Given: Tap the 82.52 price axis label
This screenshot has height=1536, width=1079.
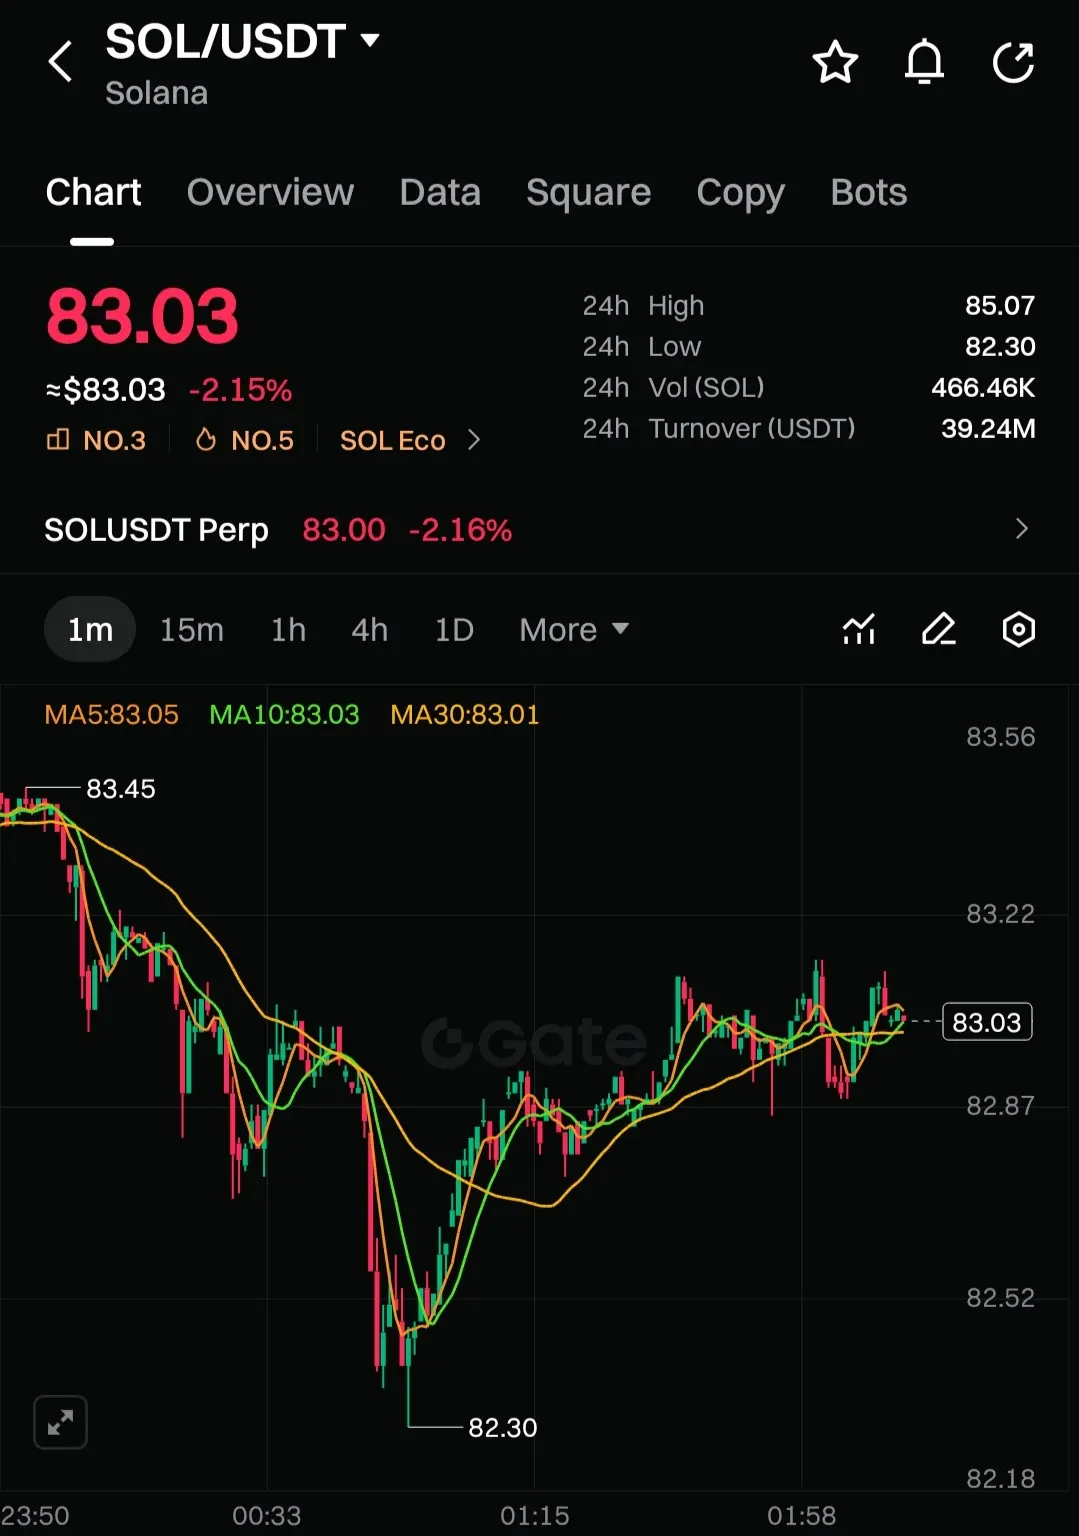Looking at the screenshot, I should tap(1000, 1297).
